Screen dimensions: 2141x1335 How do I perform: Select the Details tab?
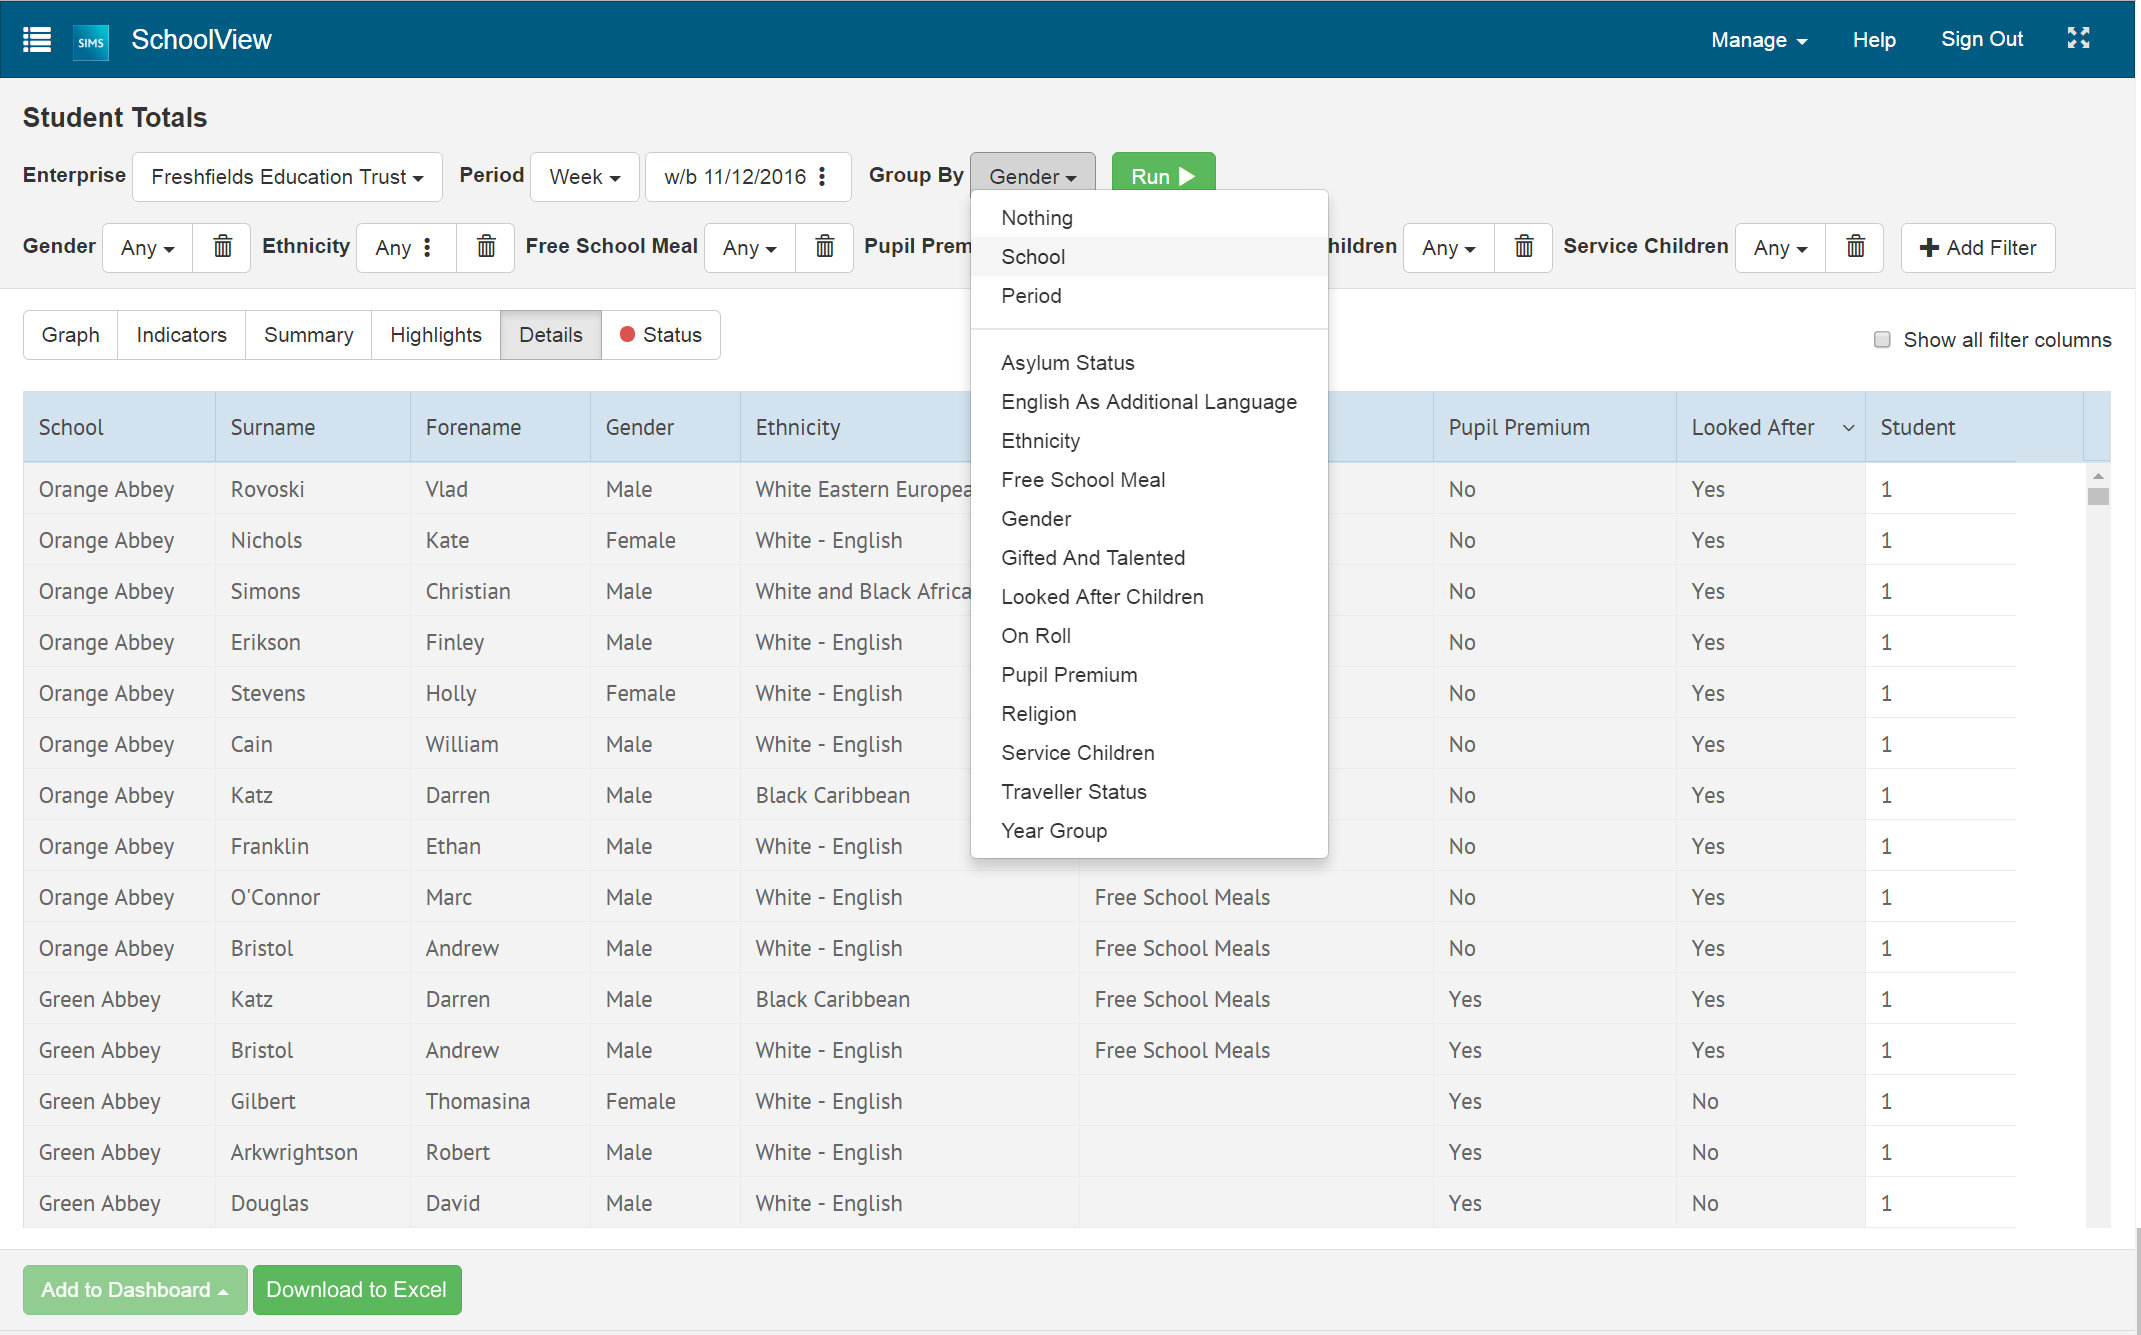pos(551,335)
